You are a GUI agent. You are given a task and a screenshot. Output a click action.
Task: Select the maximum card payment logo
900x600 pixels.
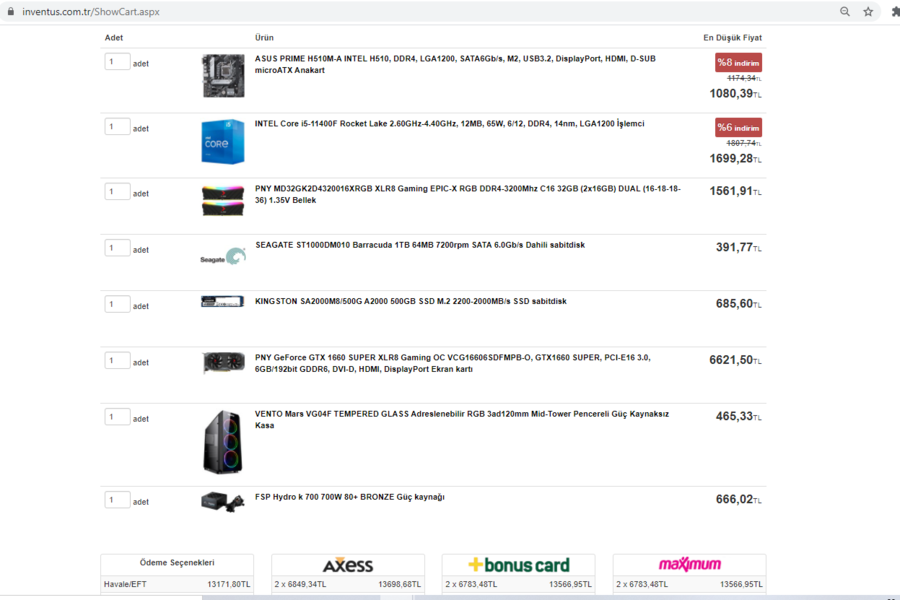(x=689, y=564)
